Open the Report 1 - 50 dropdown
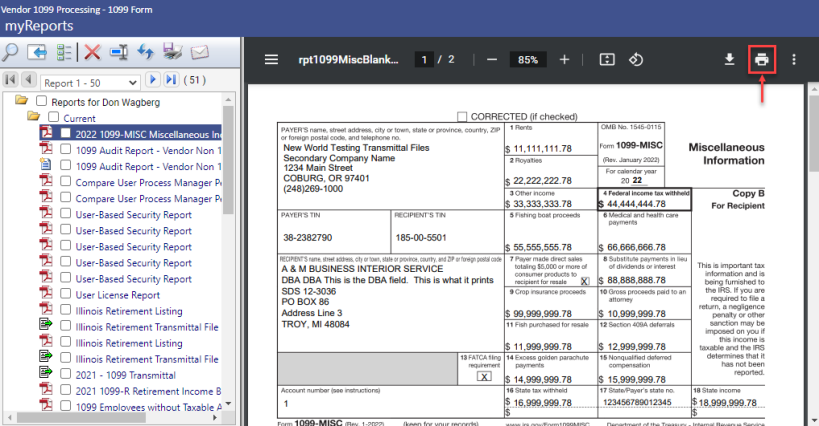 click(91, 81)
